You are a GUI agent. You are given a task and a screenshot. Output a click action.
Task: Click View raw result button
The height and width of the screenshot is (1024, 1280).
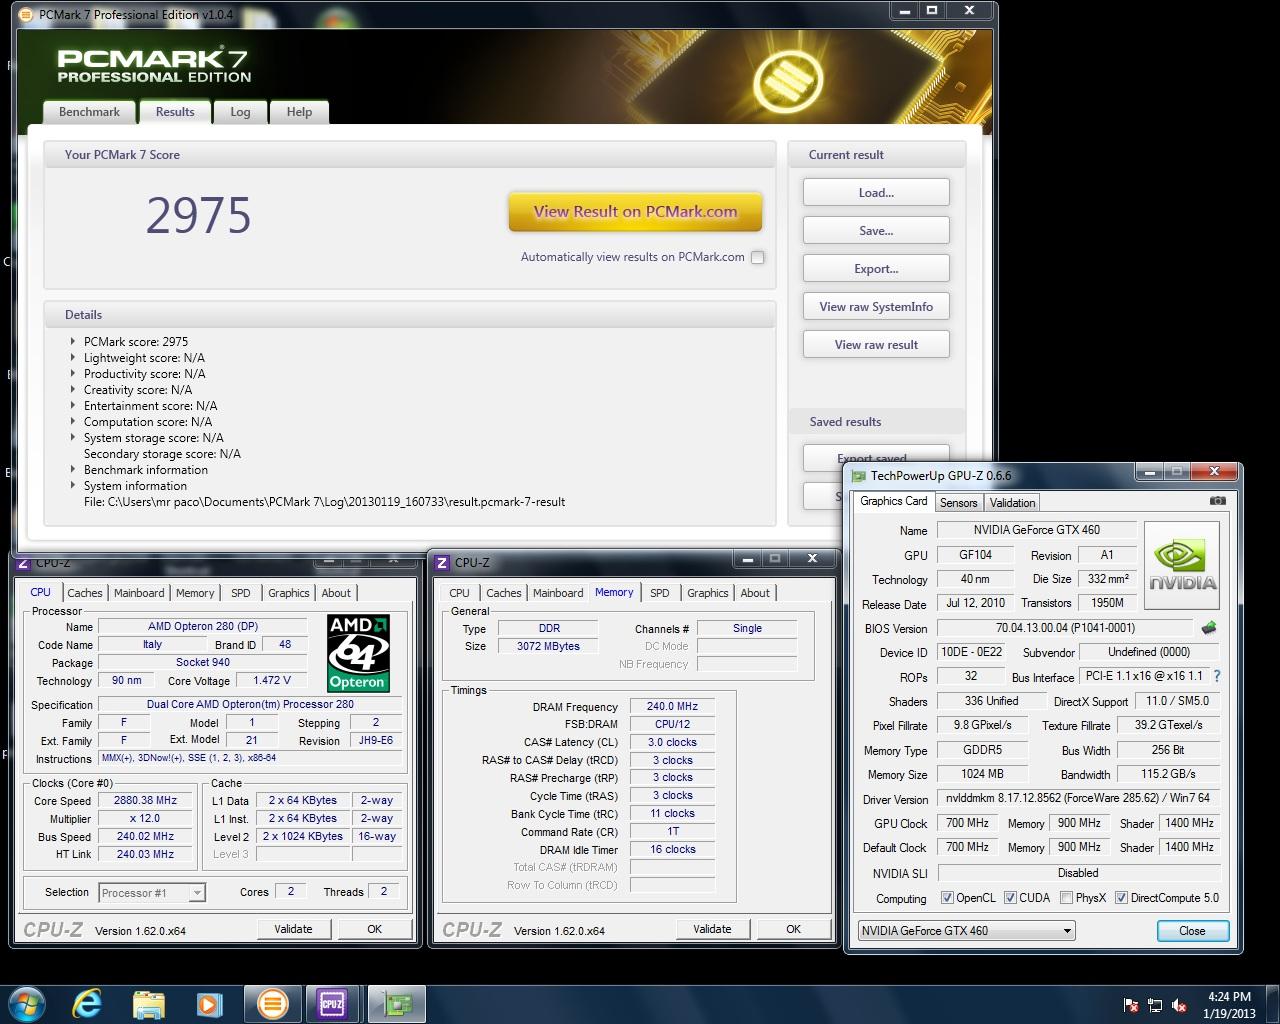(876, 345)
